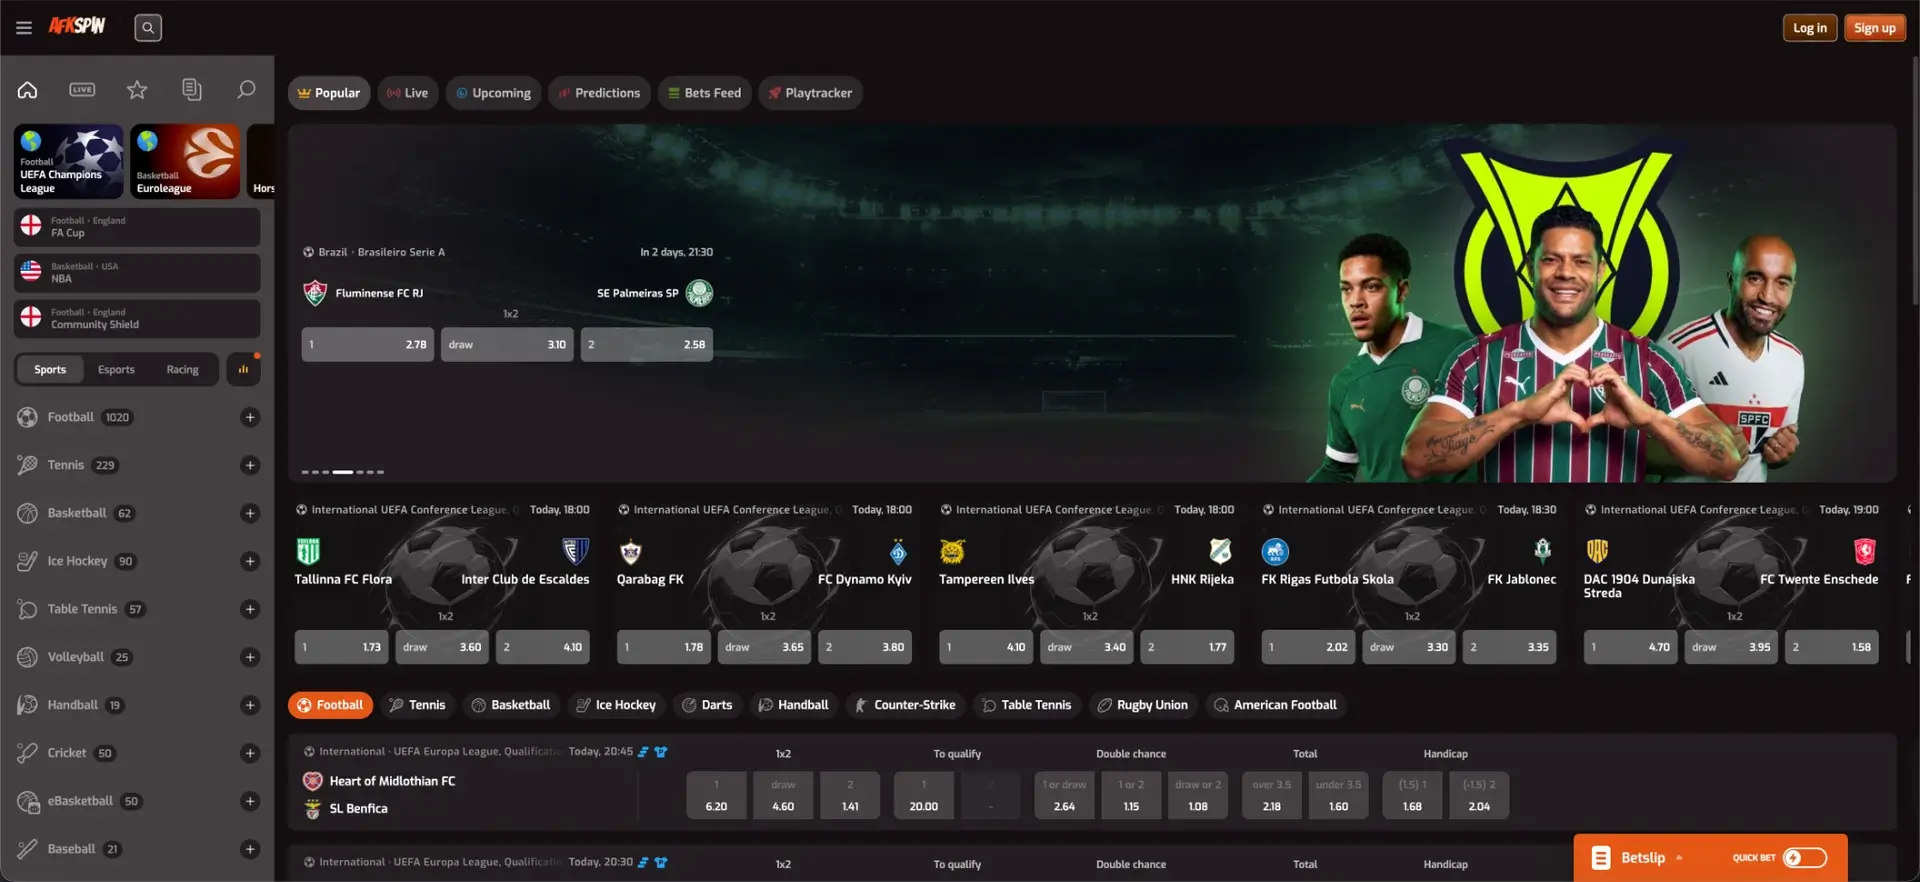Expand Ice Hockey category plus button

click(x=250, y=561)
